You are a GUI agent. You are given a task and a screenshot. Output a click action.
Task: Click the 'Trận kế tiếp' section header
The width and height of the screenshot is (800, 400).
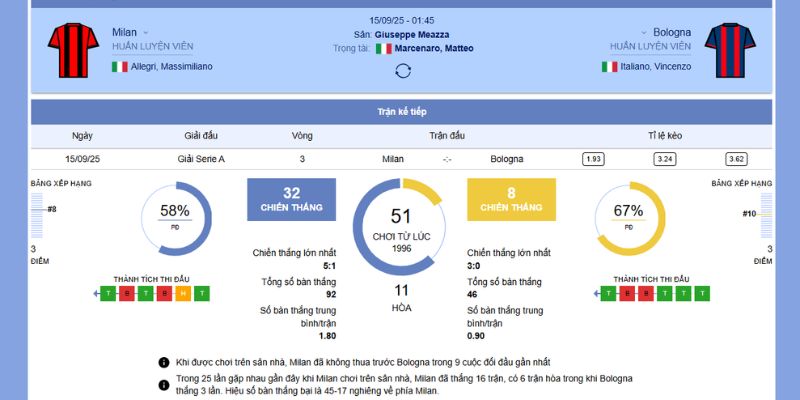tap(400, 111)
